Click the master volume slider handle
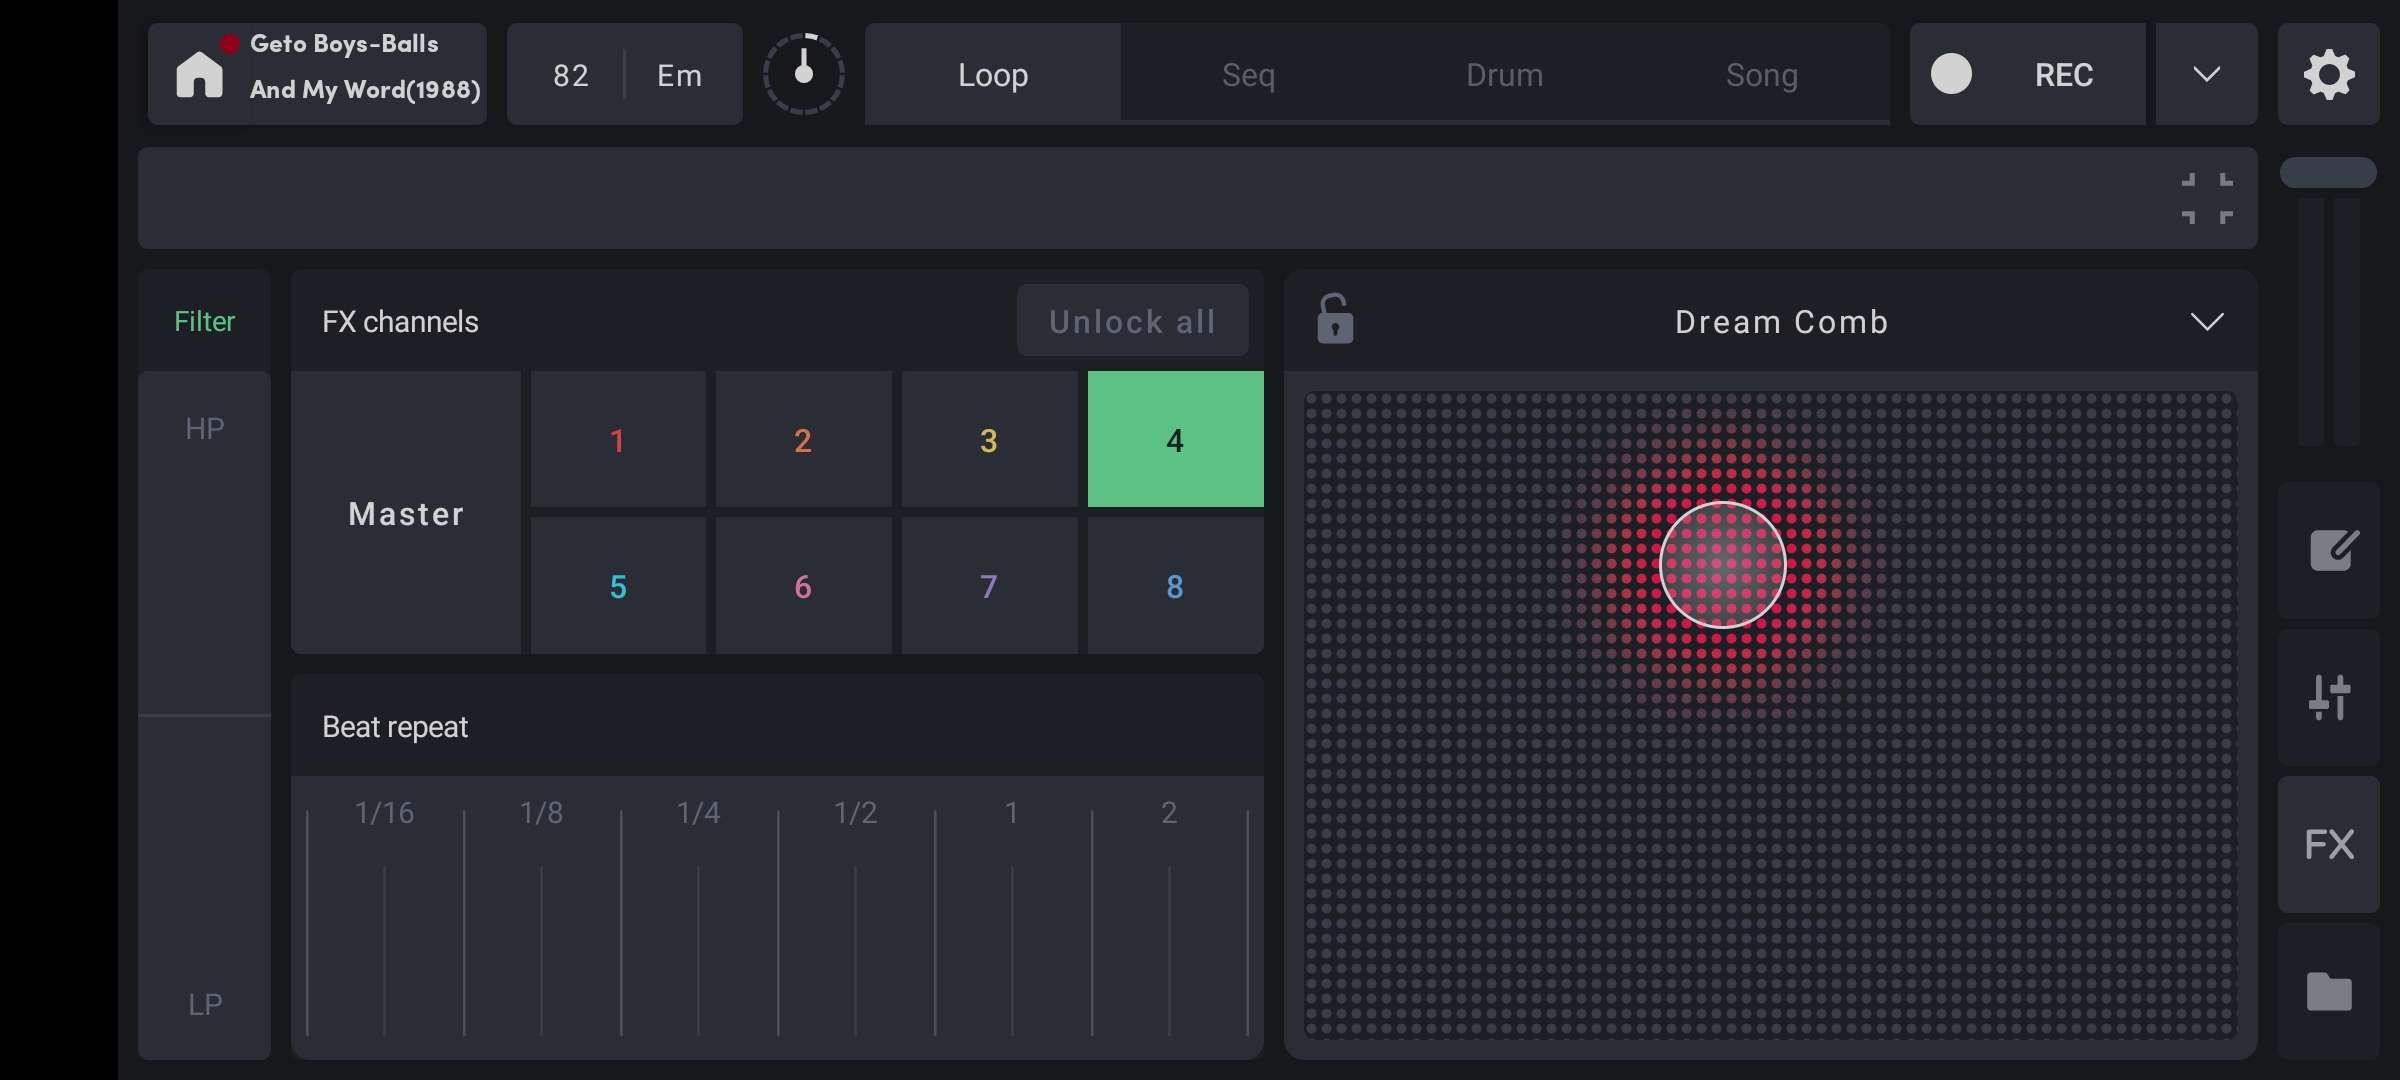 [x=2328, y=172]
